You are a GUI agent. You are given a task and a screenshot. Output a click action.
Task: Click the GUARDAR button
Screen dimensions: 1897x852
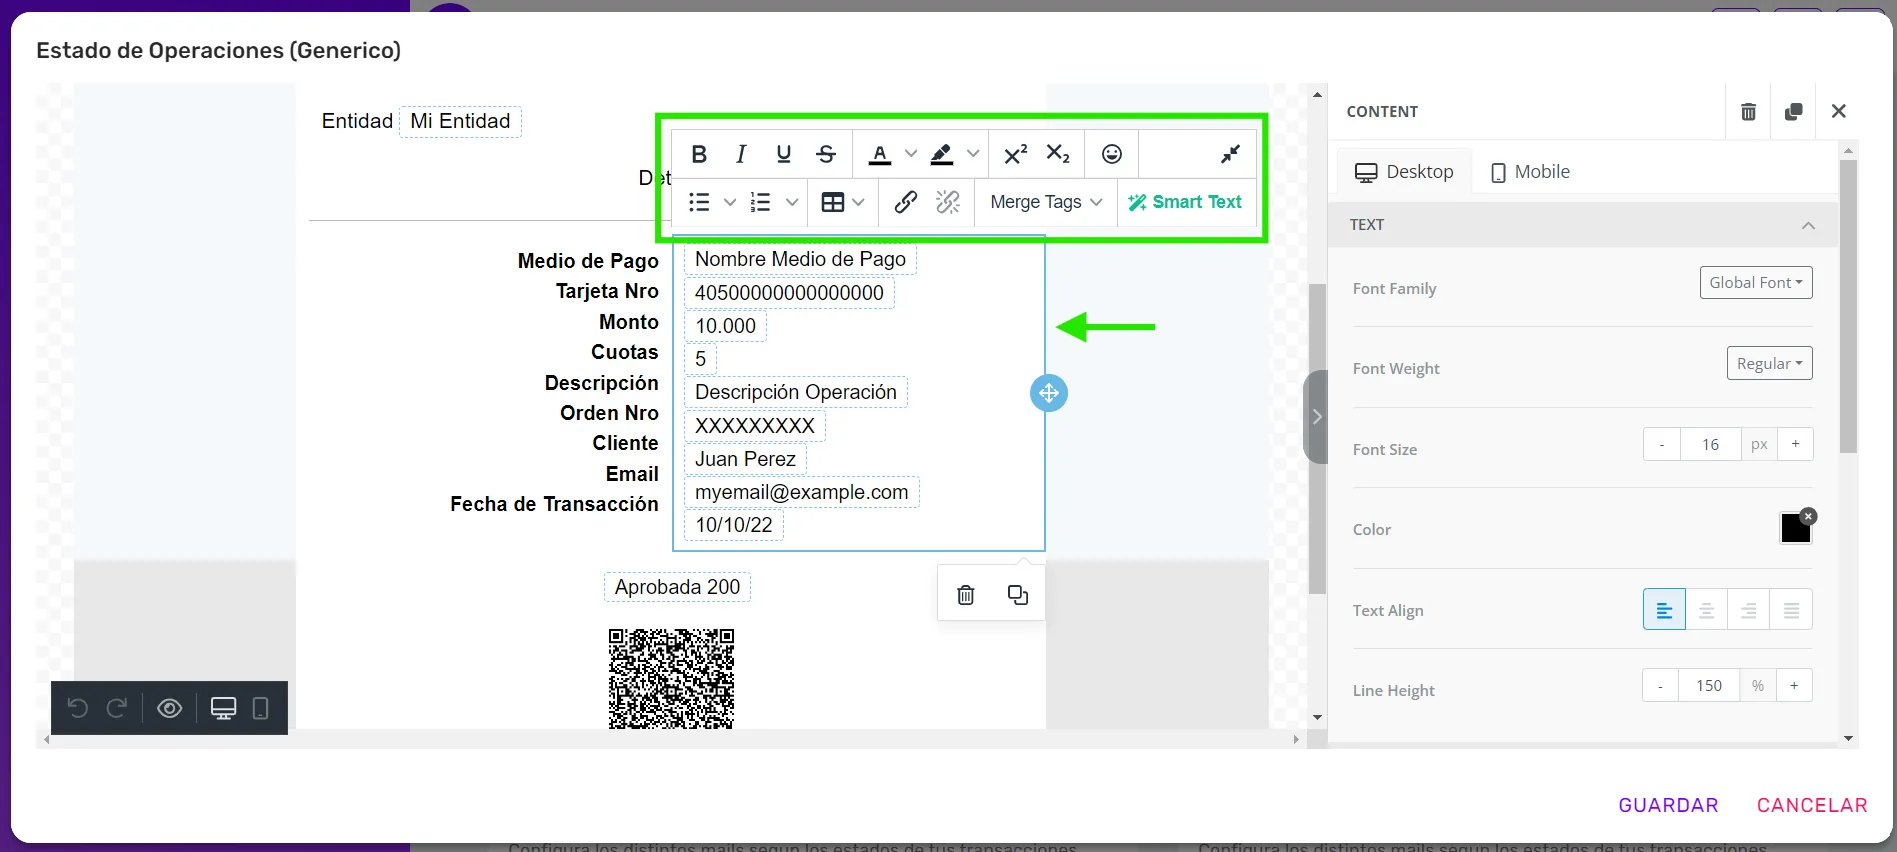[x=1668, y=805]
